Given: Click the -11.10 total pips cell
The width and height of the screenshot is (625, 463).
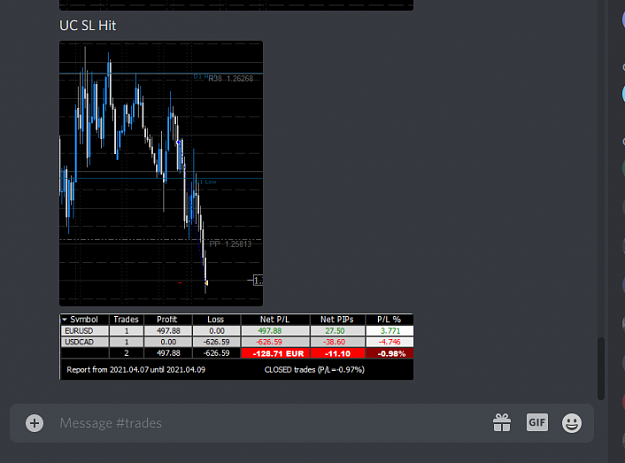Looking at the screenshot, I should tap(338, 353).
